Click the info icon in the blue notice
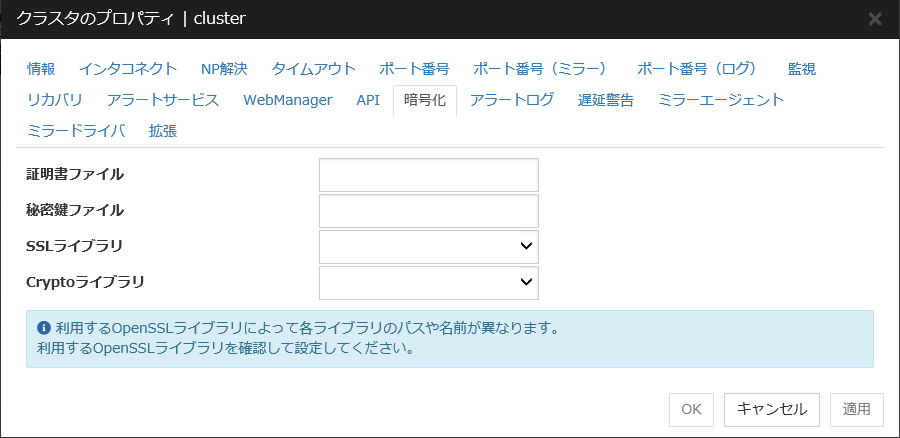This screenshot has width=900, height=438. coord(44,328)
